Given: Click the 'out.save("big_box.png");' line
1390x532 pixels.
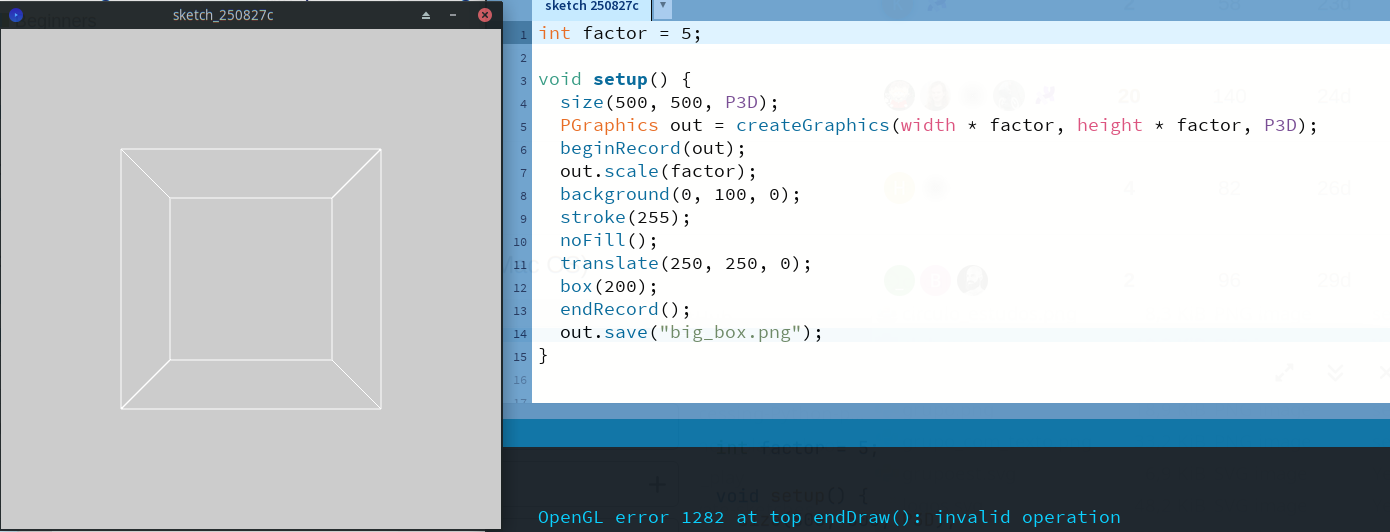Looking at the screenshot, I should tap(691, 332).
